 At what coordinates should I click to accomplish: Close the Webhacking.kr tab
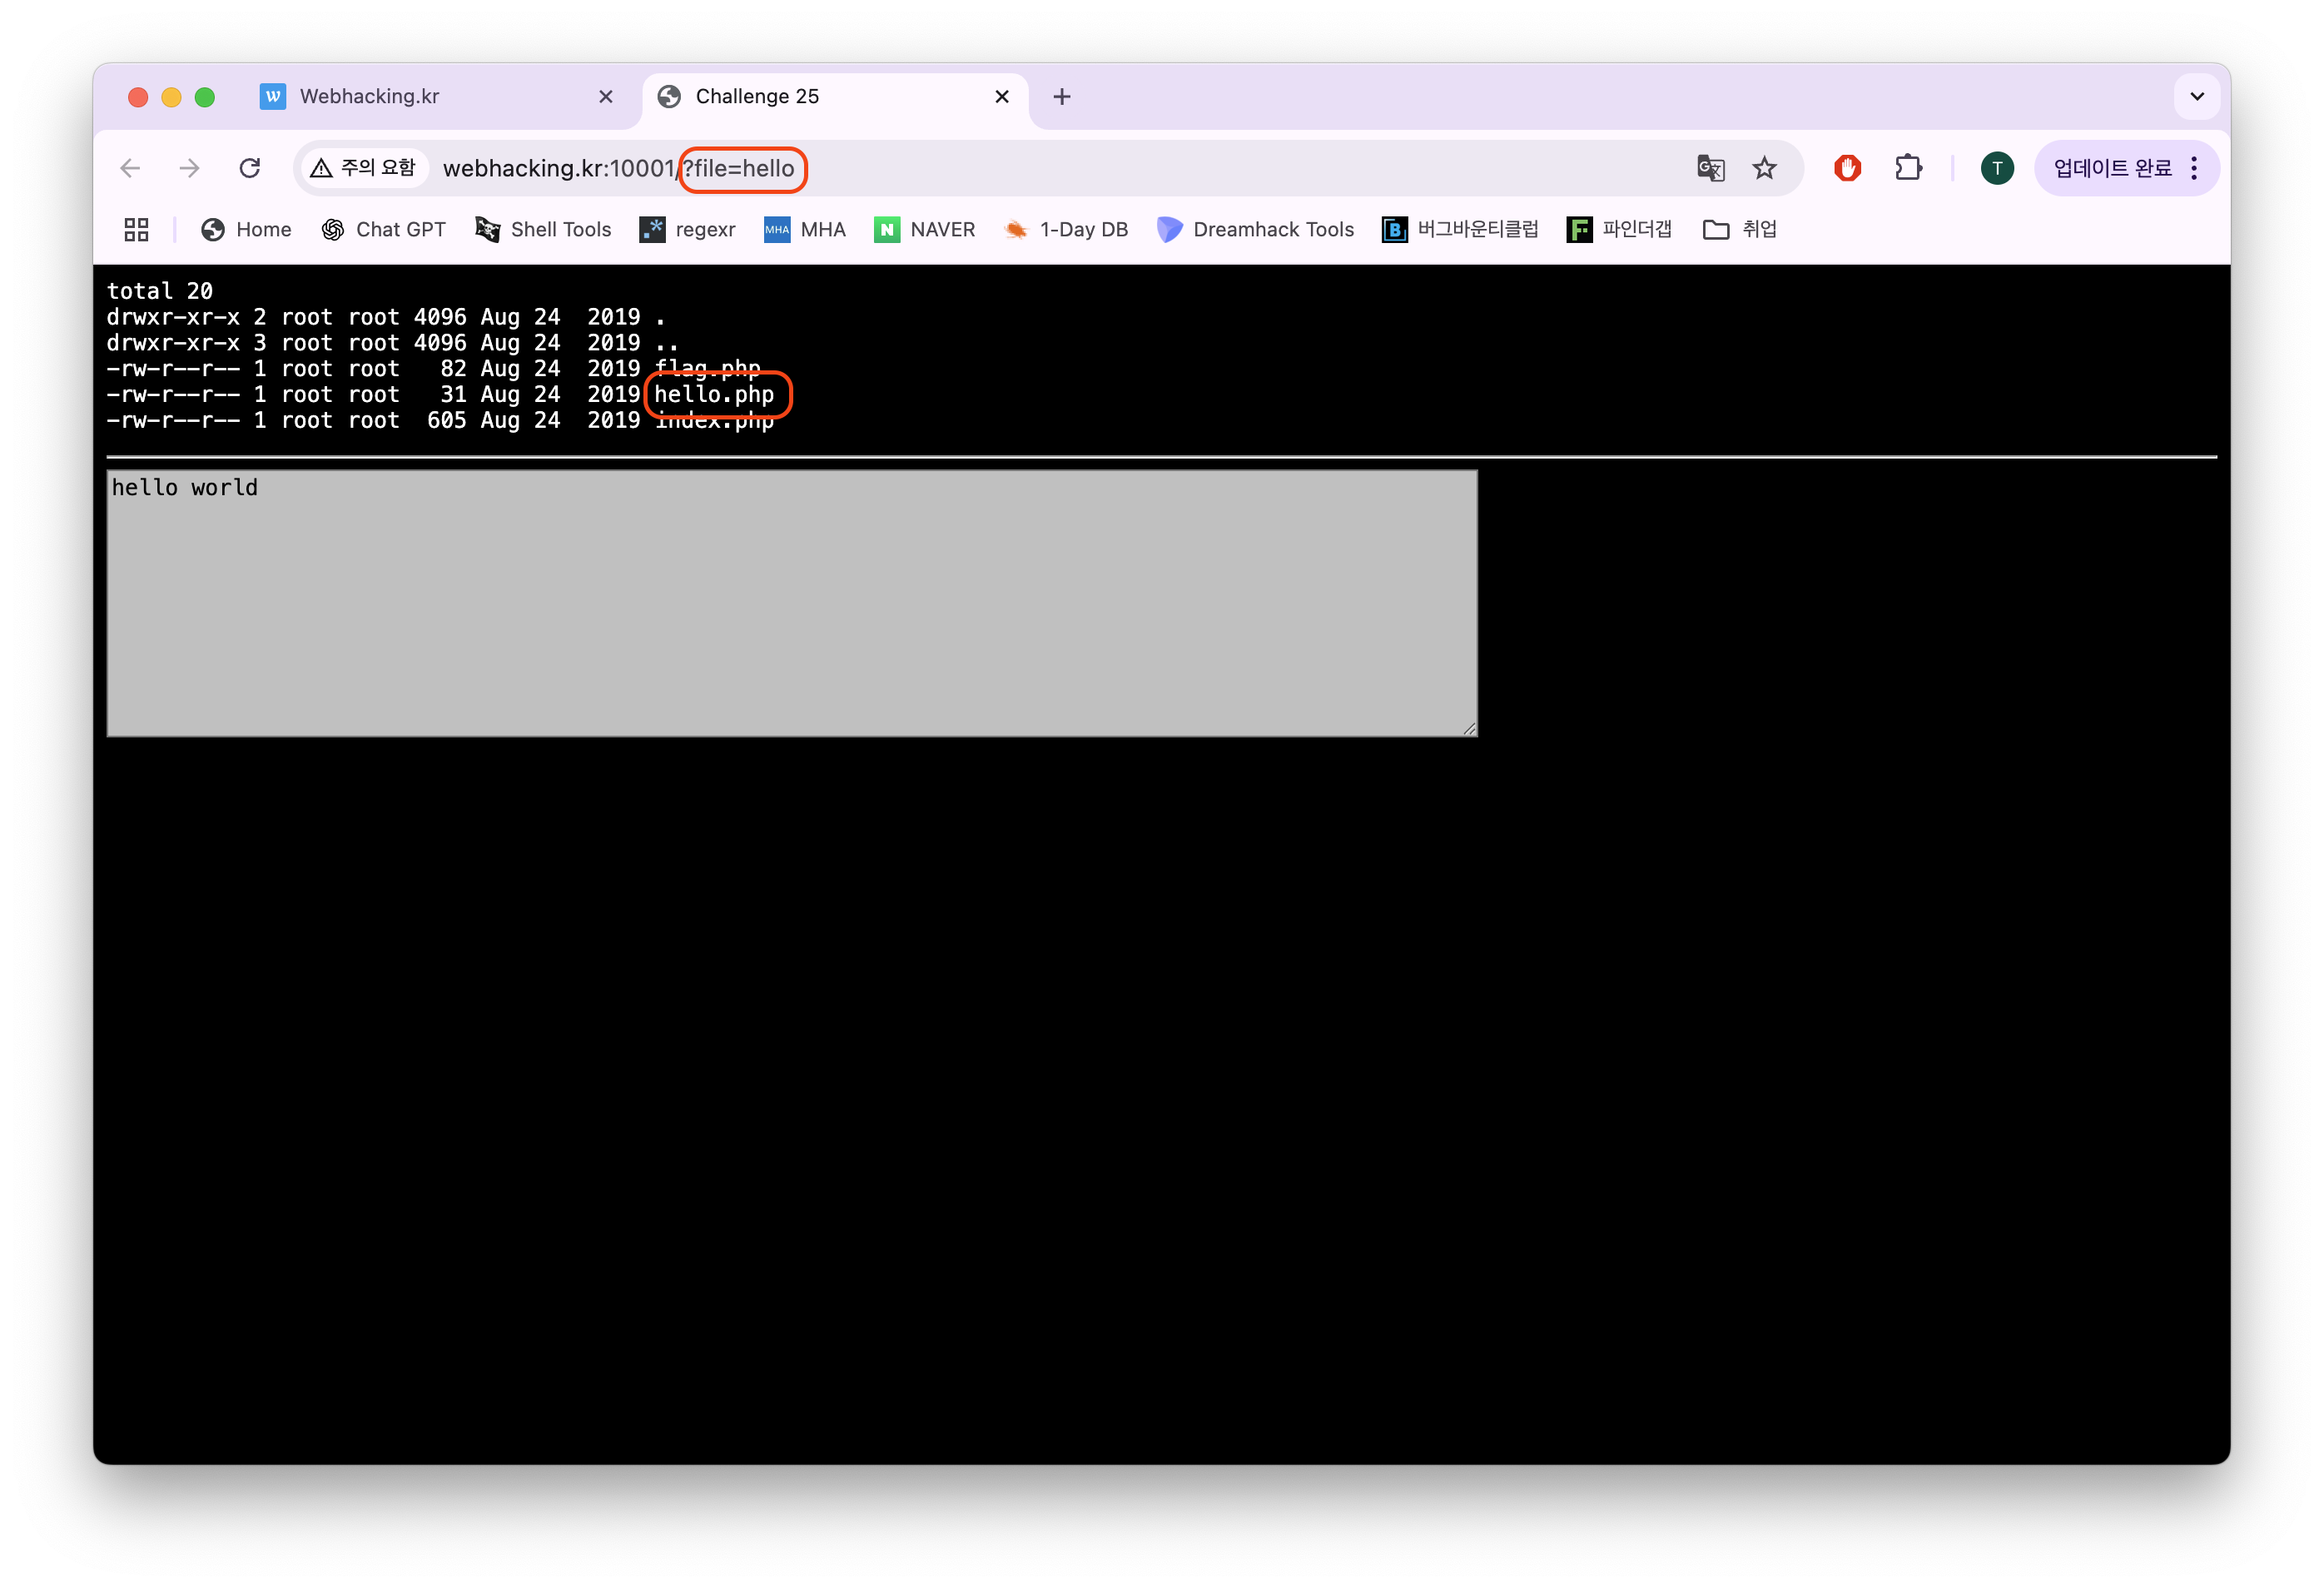tap(606, 96)
